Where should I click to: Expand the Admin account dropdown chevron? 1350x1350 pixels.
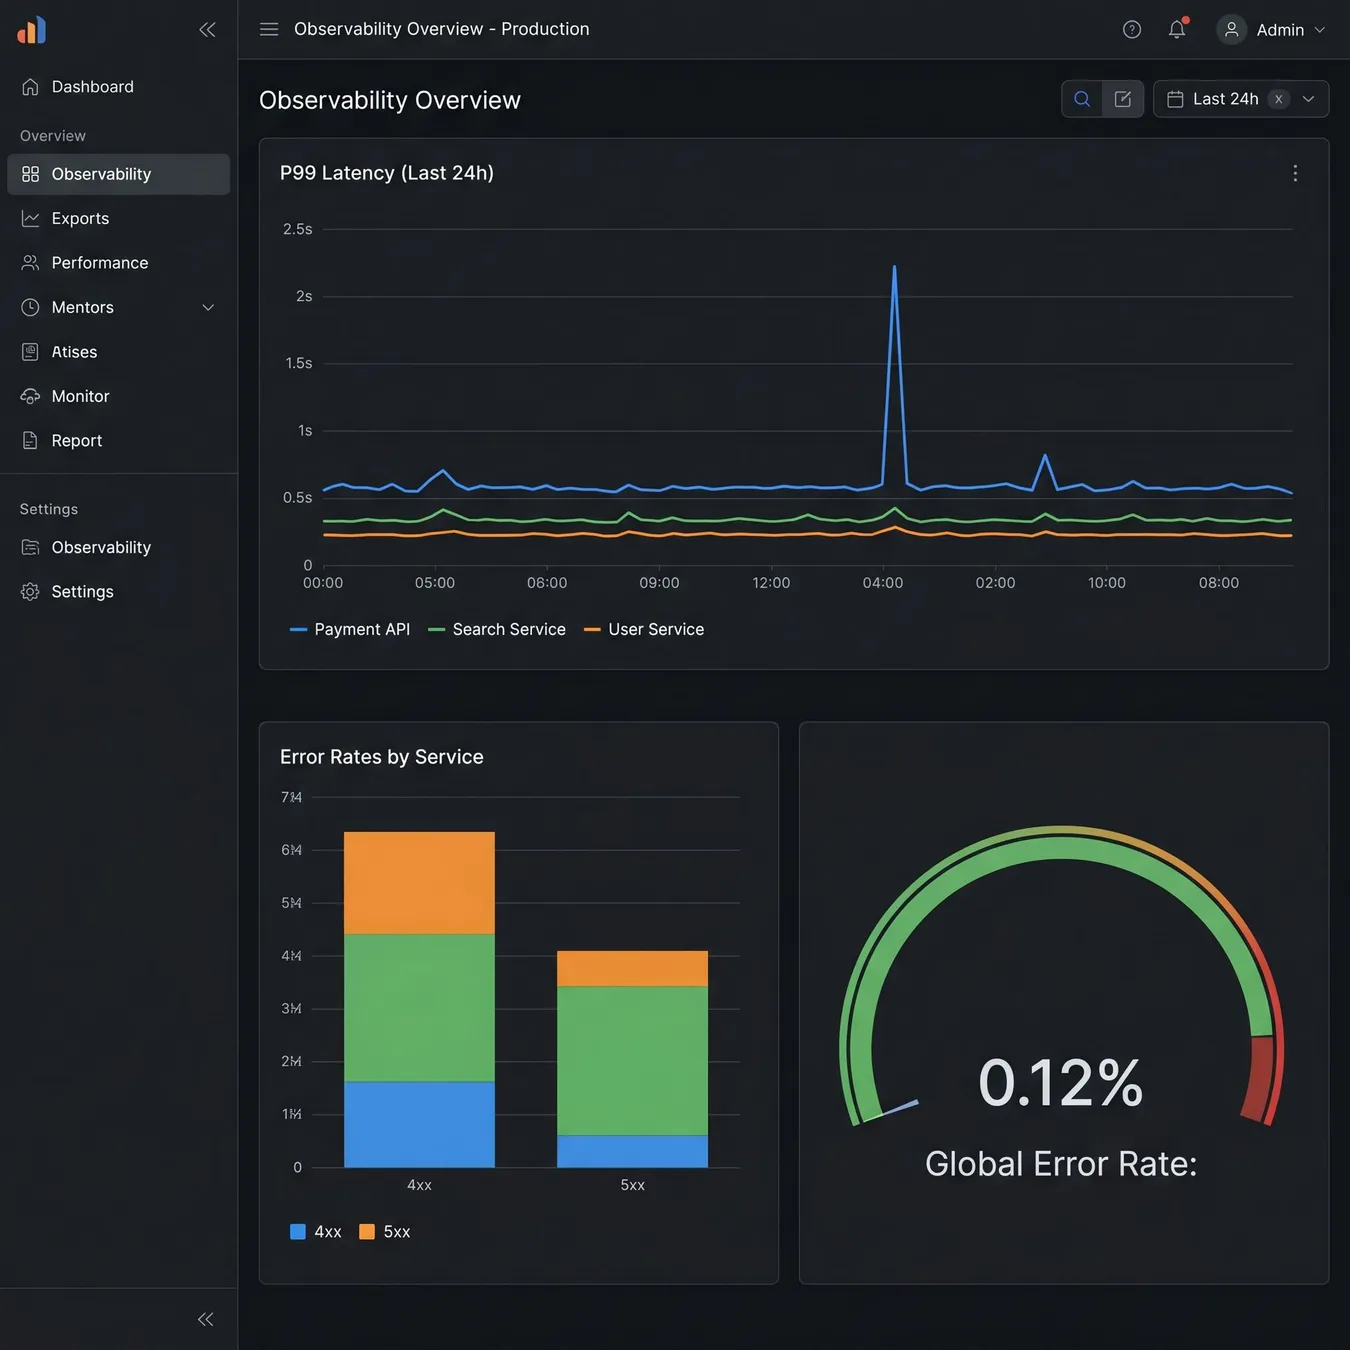[x=1320, y=30]
